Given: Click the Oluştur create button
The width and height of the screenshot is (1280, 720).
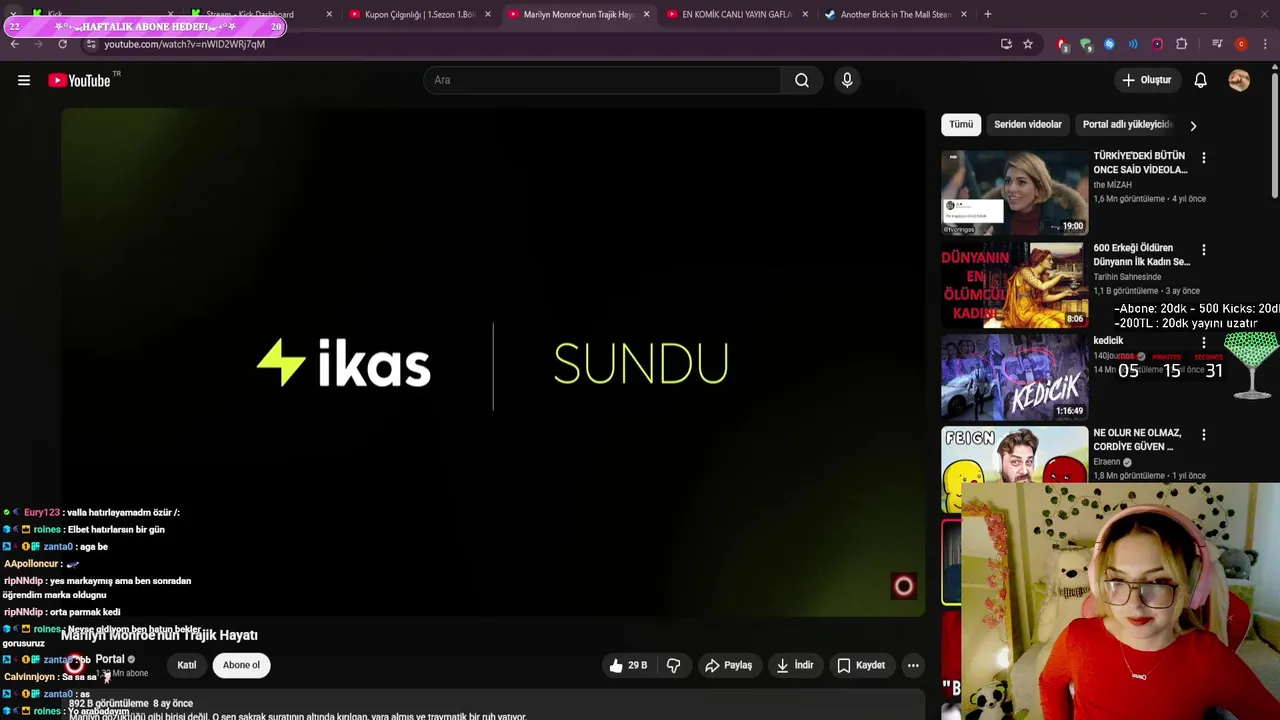Looking at the screenshot, I should (1146, 80).
